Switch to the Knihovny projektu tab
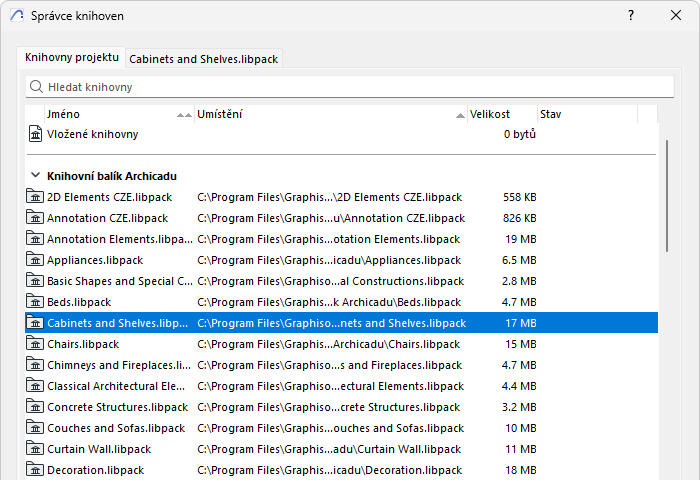The image size is (700, 480). pyautogui.click(x=72, y=57)
